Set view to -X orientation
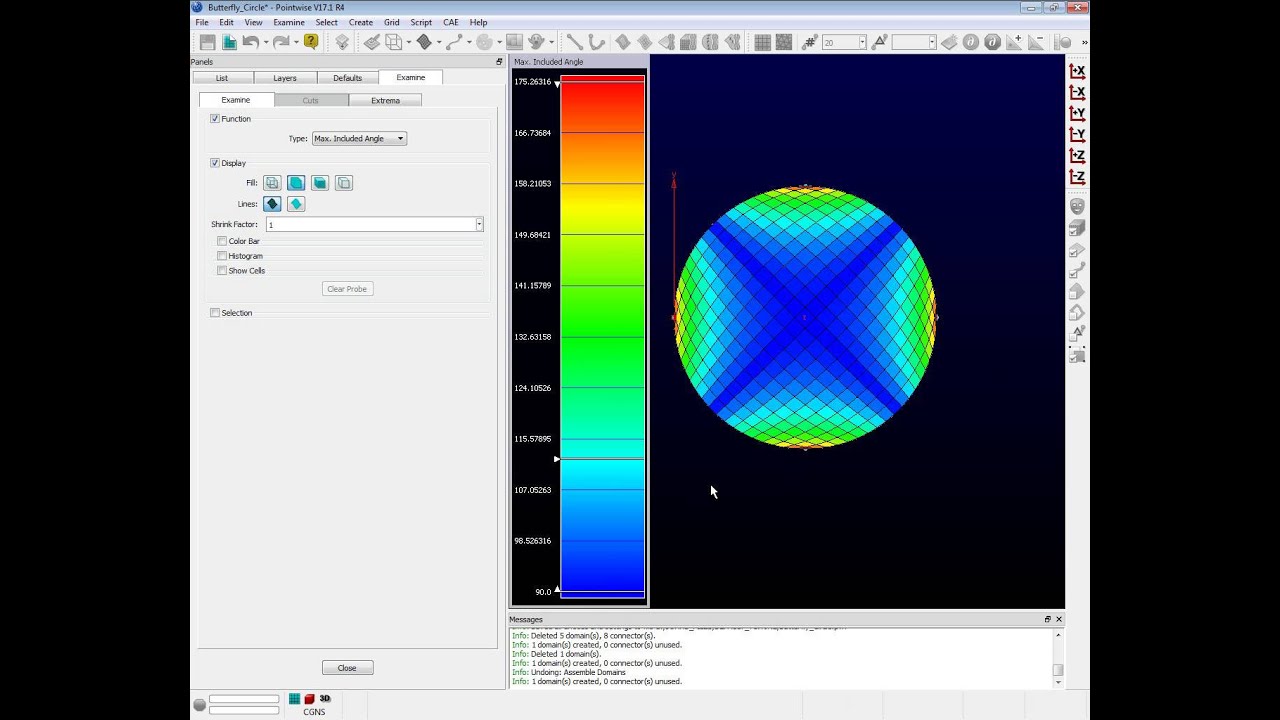1280x720 pixels. (1077, 92)
